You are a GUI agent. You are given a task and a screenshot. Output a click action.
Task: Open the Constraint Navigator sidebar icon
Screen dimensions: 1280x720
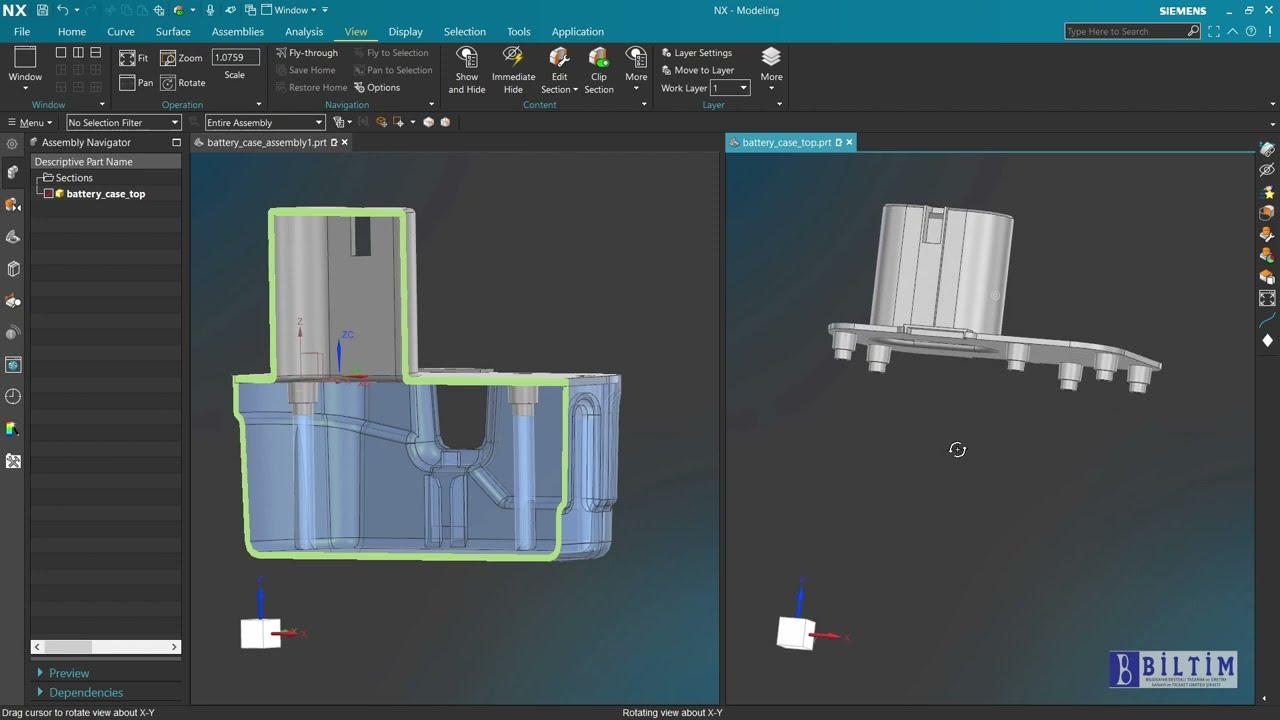[x=13, y=205]
